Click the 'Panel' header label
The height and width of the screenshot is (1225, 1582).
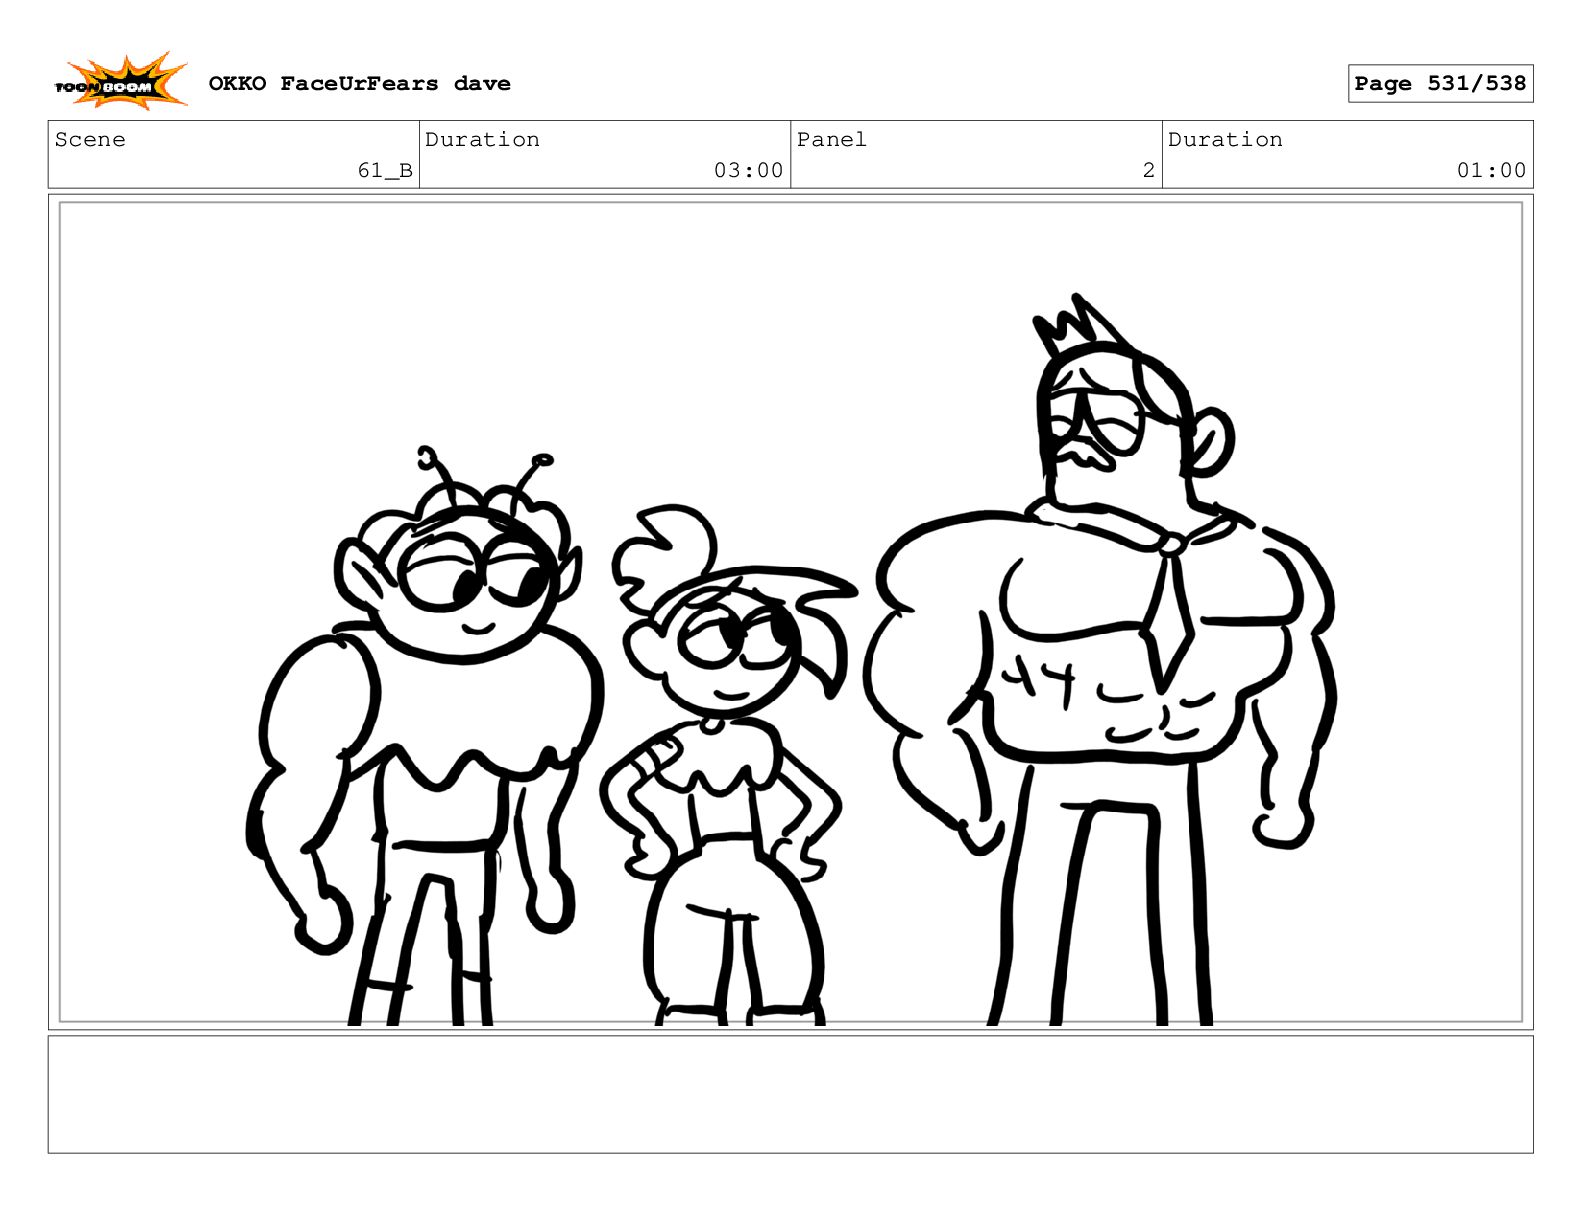(831, 140)
